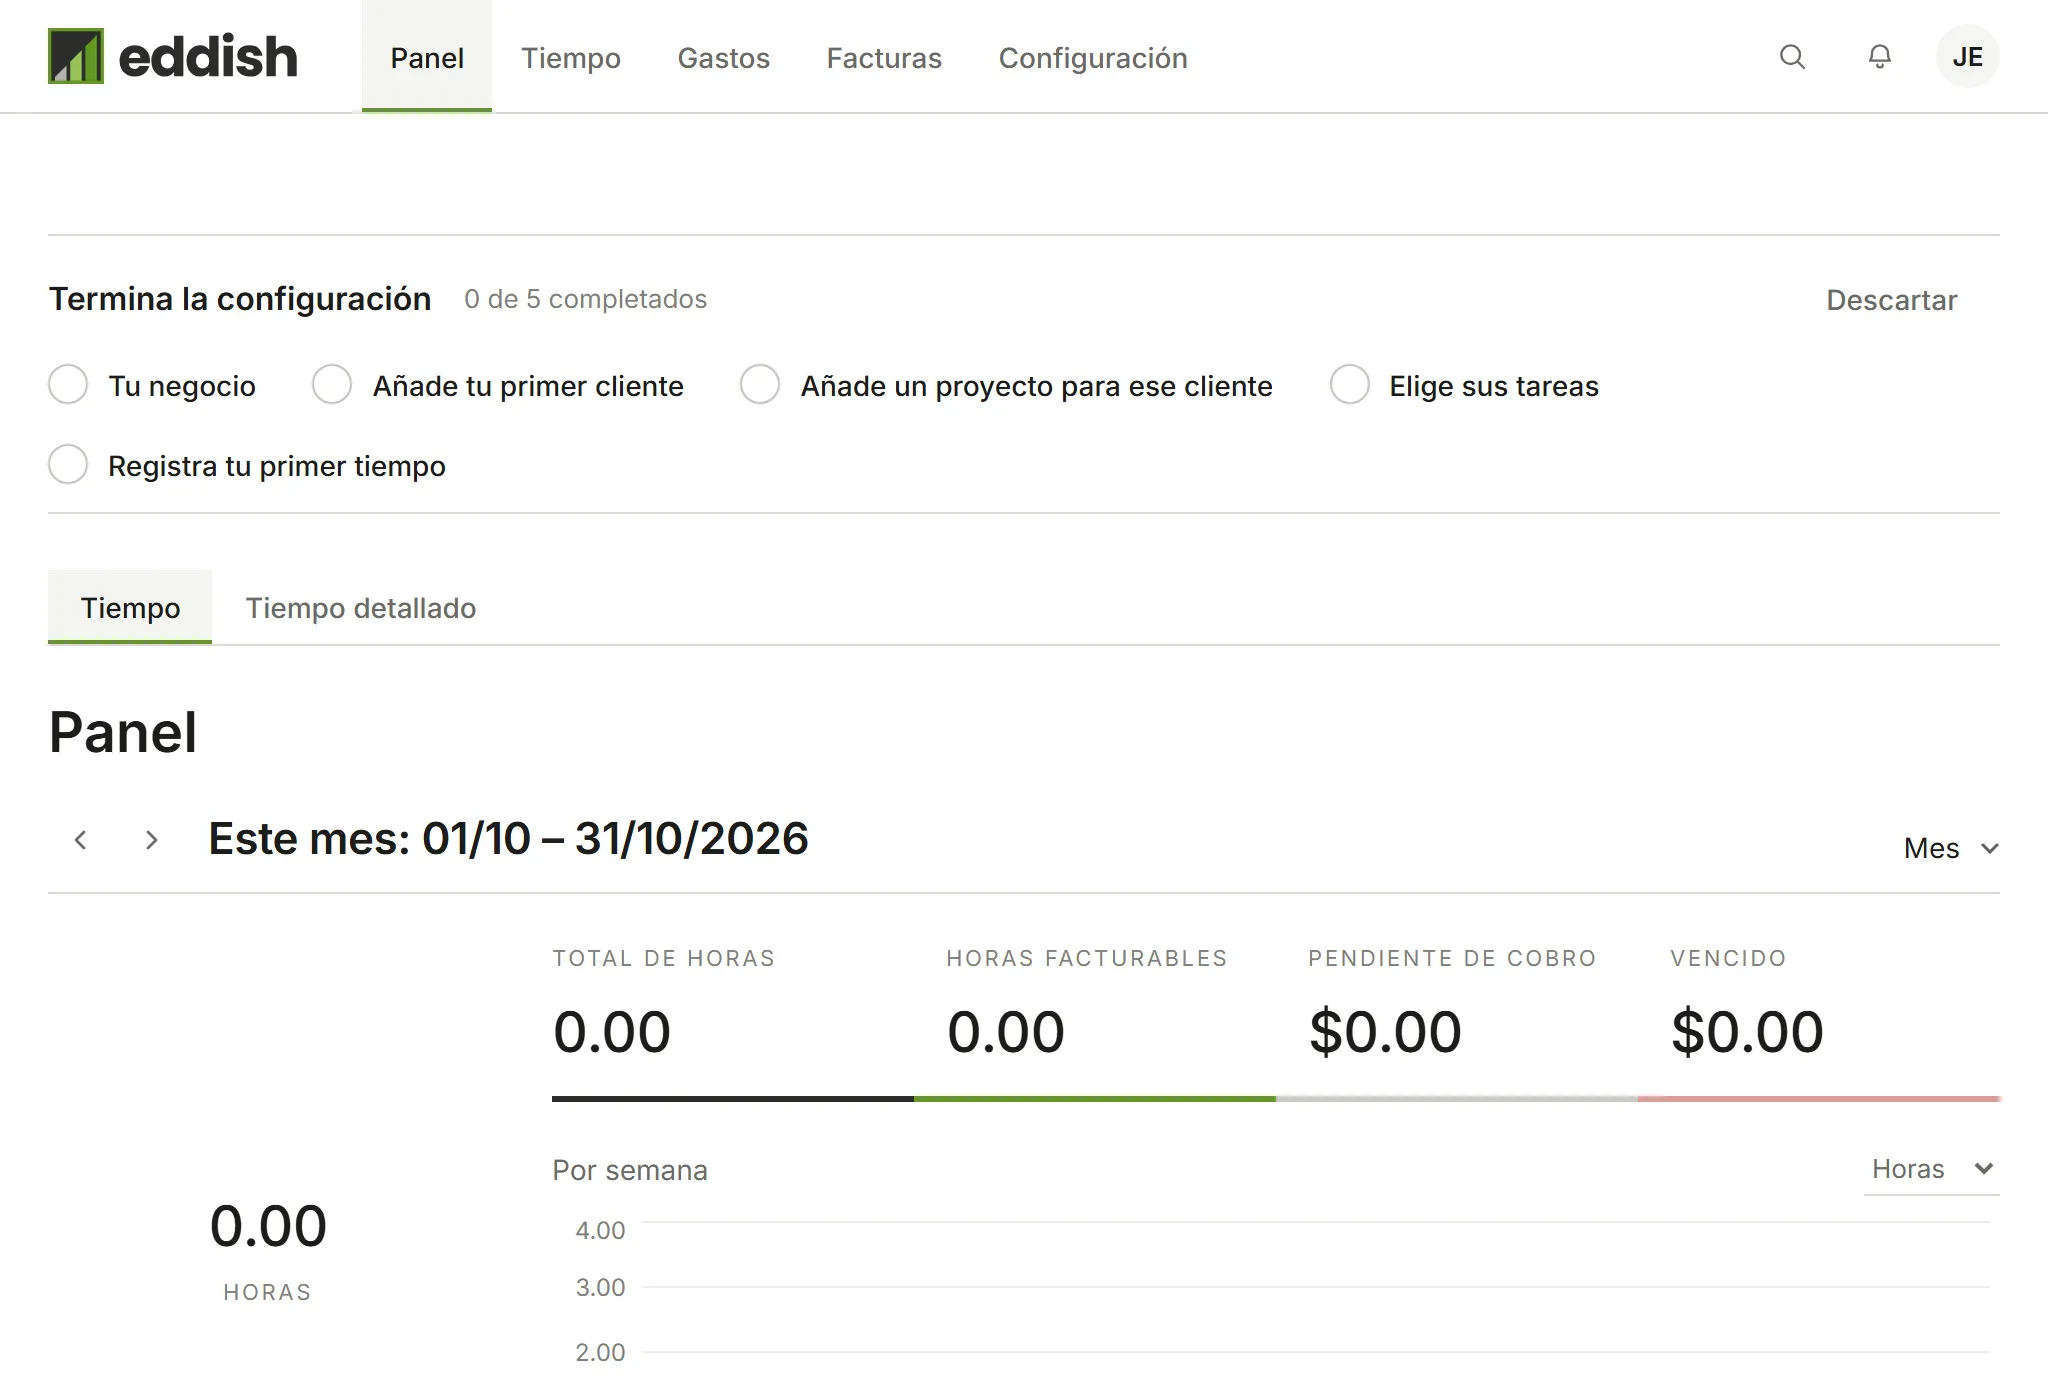Select the Tiempo dashboard tab
Viewport: 2048px width, 1400px height.
point(130,607)
